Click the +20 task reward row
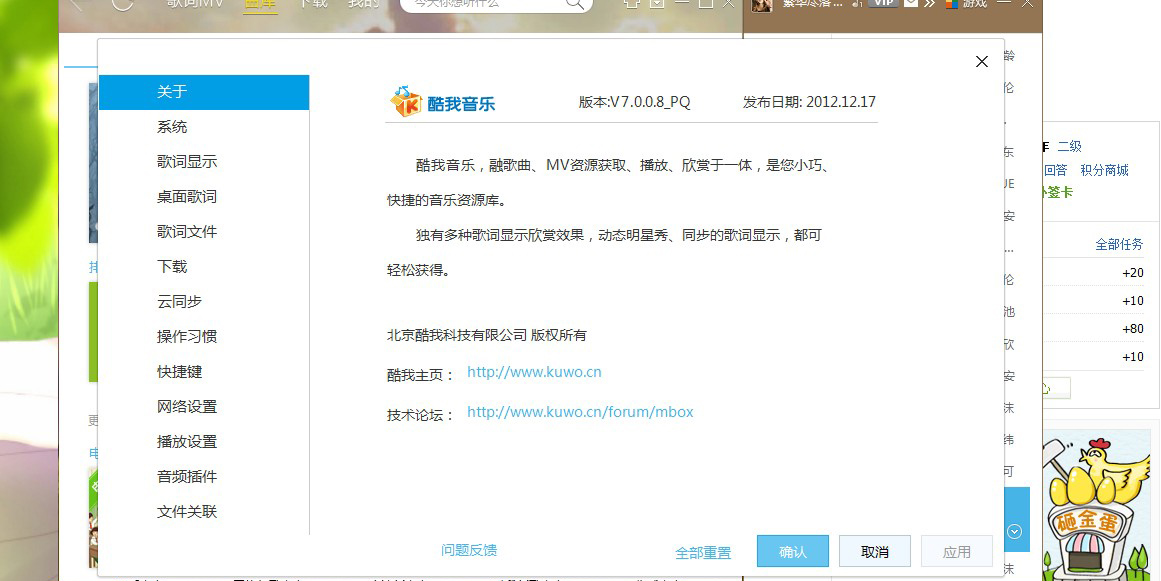The image size is (1161, 581). [x=1094, y=273]
